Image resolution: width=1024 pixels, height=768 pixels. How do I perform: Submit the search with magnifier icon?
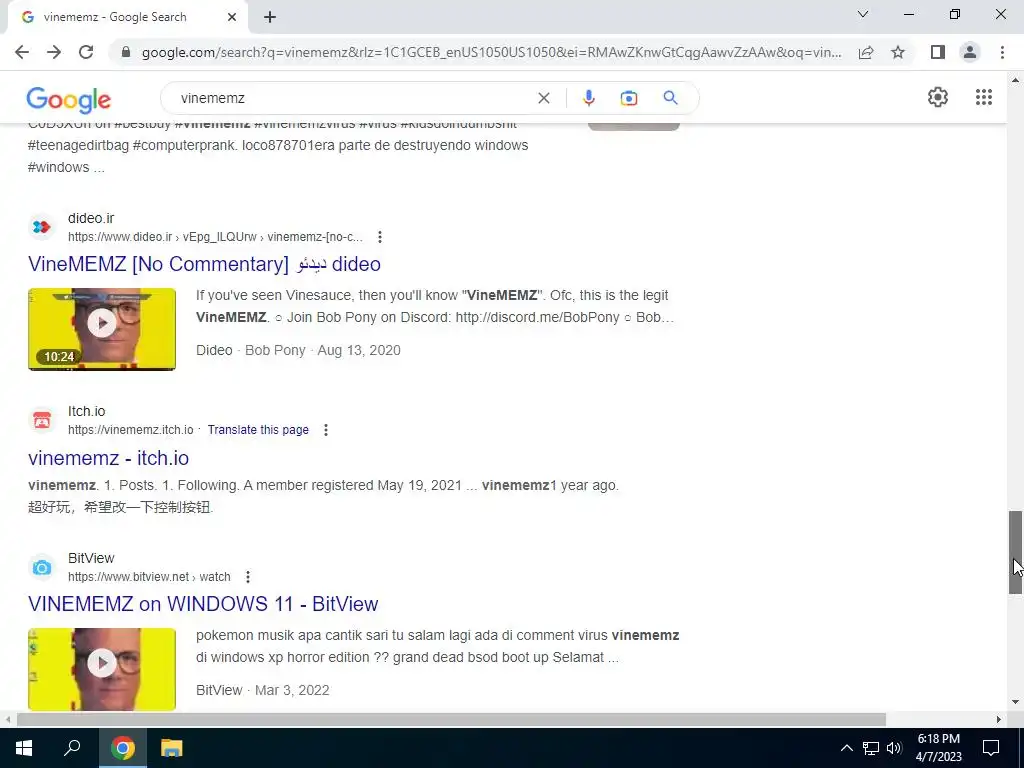(670, 98)
